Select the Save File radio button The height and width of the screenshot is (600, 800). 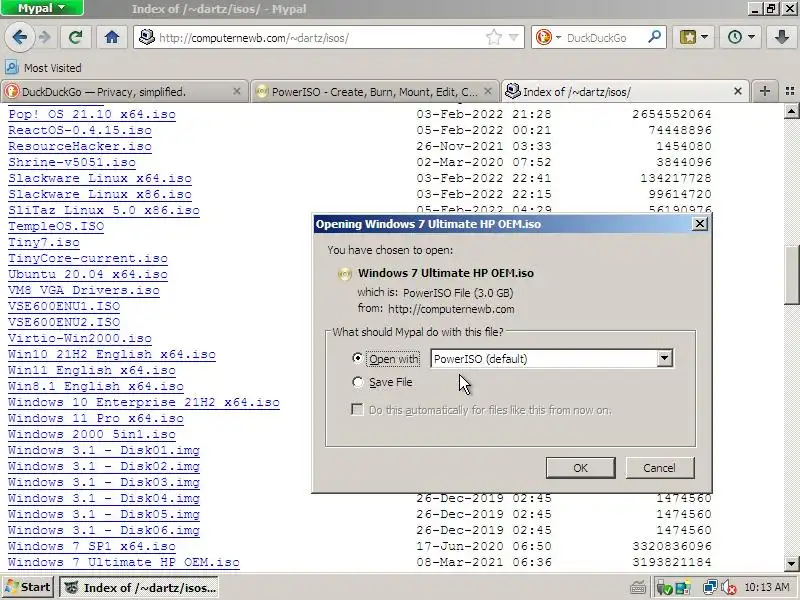[358, 382]
